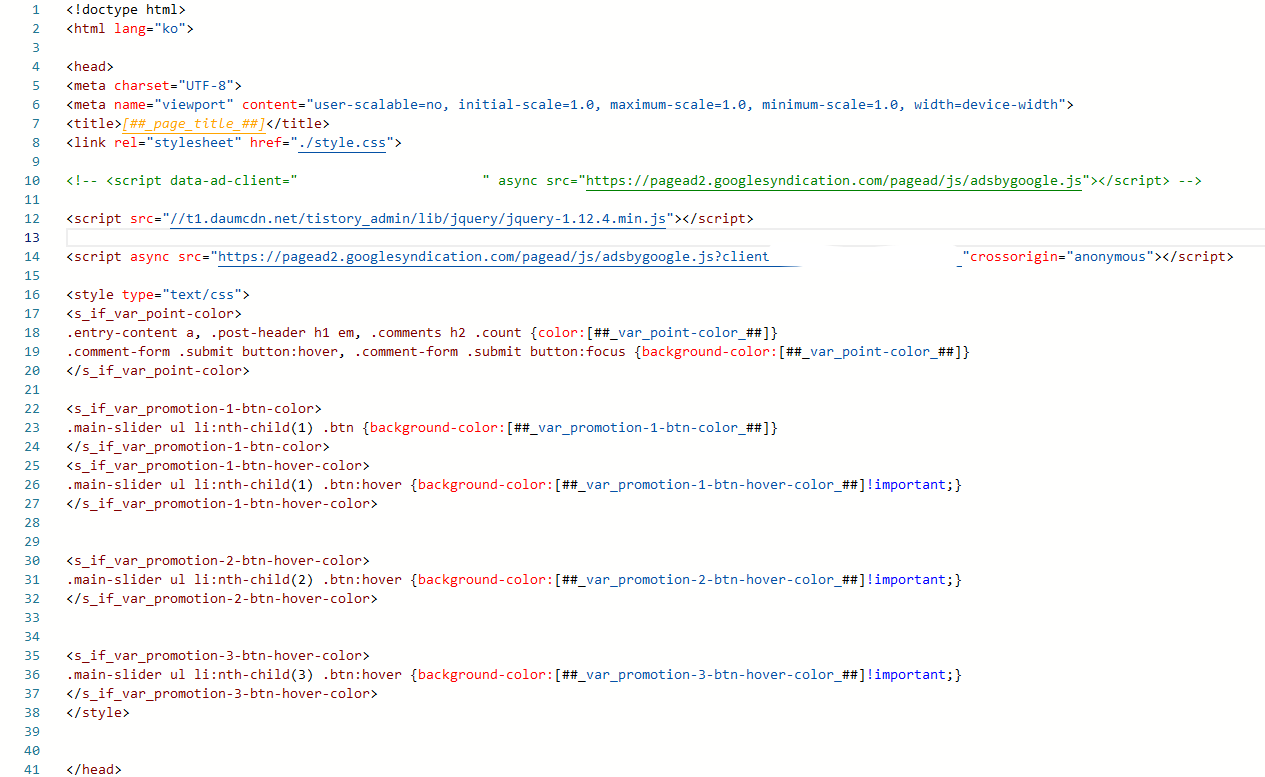Click [##_var_promotion-3-btn-hover-color_##] variable
The image size is (1265, 777).
coord(710,674)
